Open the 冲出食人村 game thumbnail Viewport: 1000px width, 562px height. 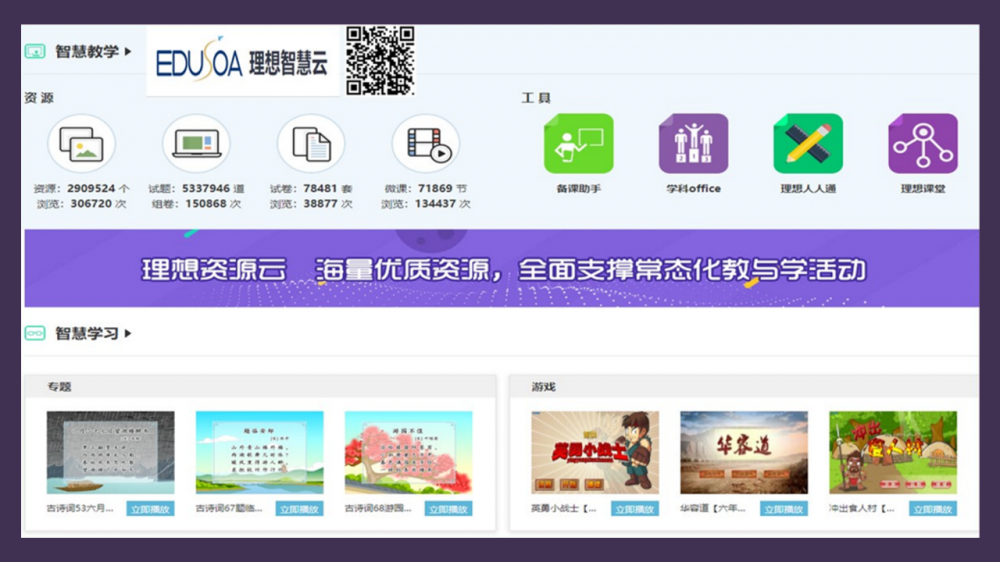click(892, 452)
